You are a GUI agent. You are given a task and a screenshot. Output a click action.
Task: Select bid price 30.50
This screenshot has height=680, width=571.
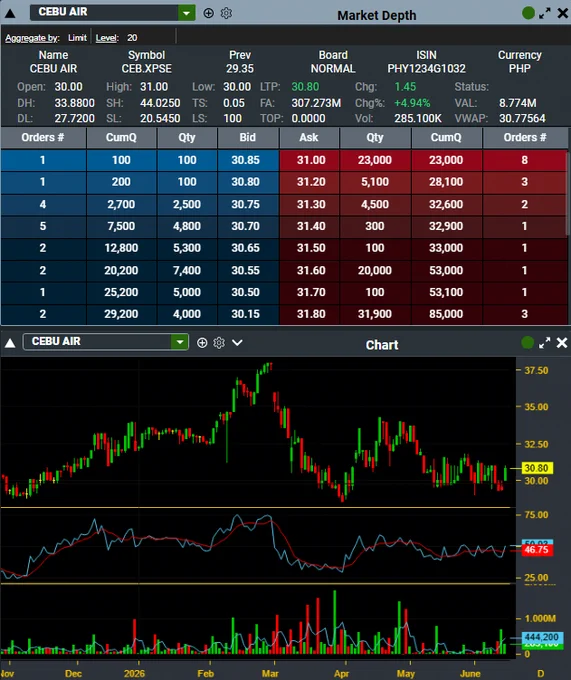point(245,292)
